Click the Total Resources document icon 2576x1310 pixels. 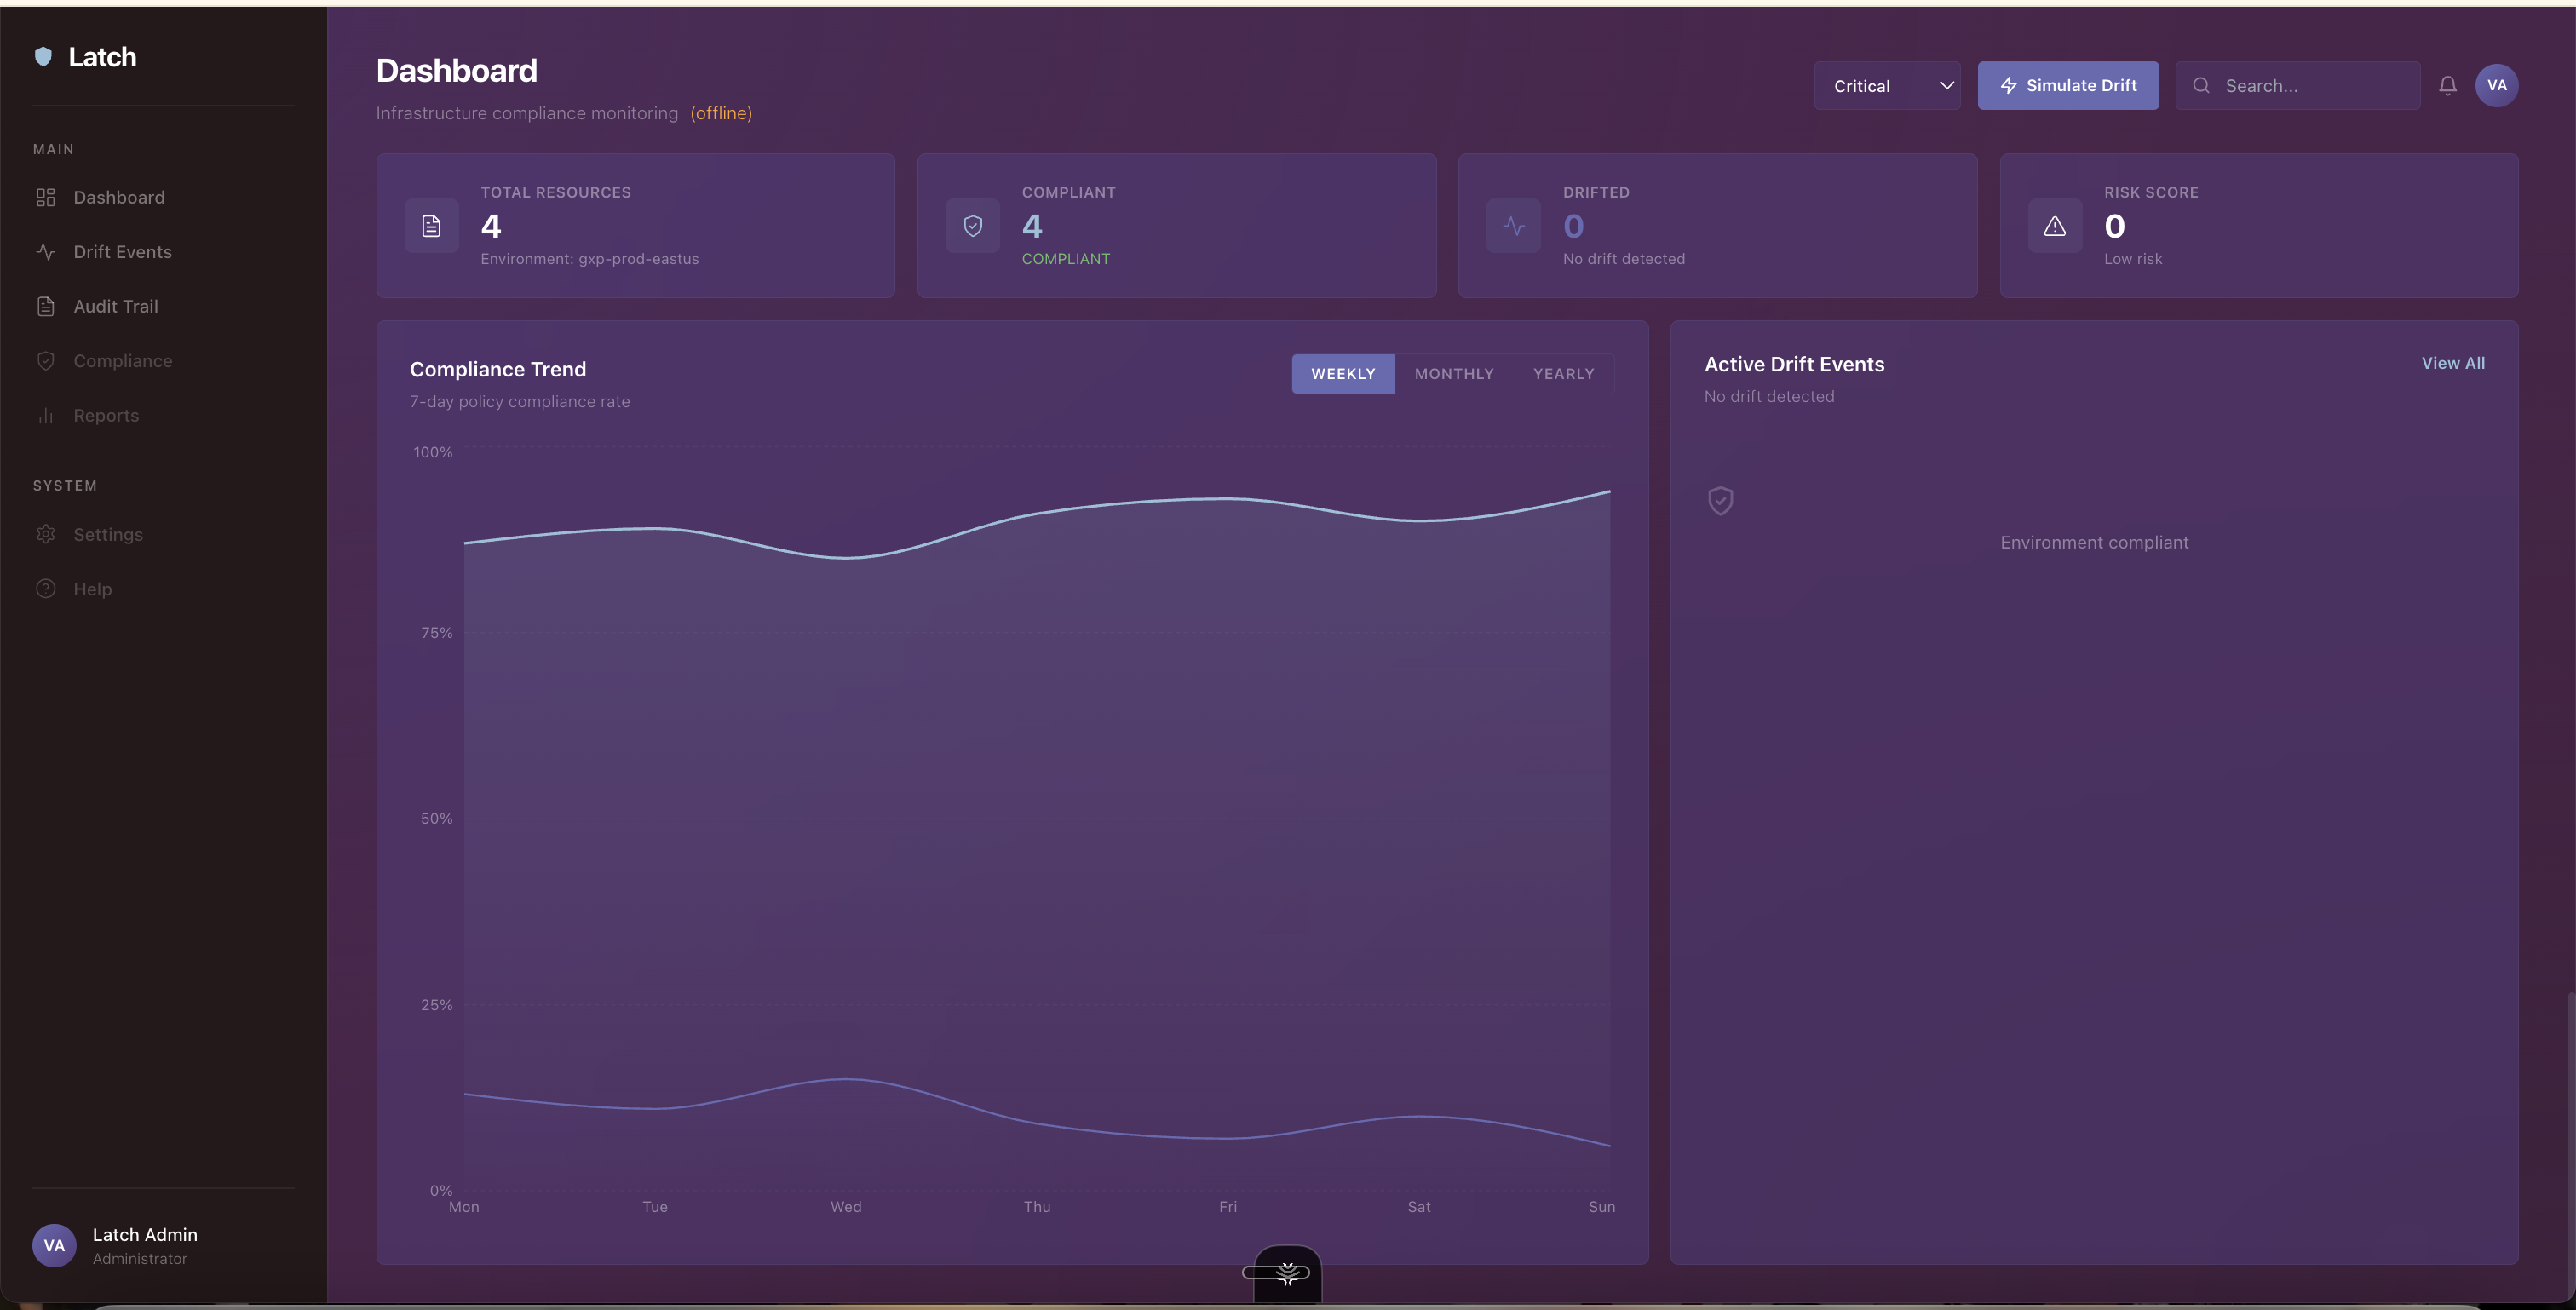(x=431, y=226)
